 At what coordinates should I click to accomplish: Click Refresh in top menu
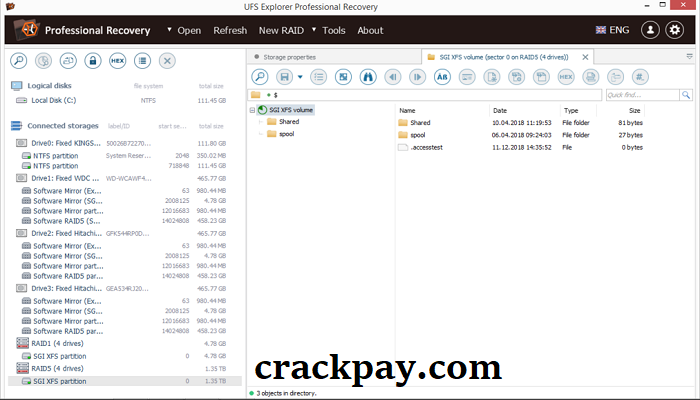point(230,30)
